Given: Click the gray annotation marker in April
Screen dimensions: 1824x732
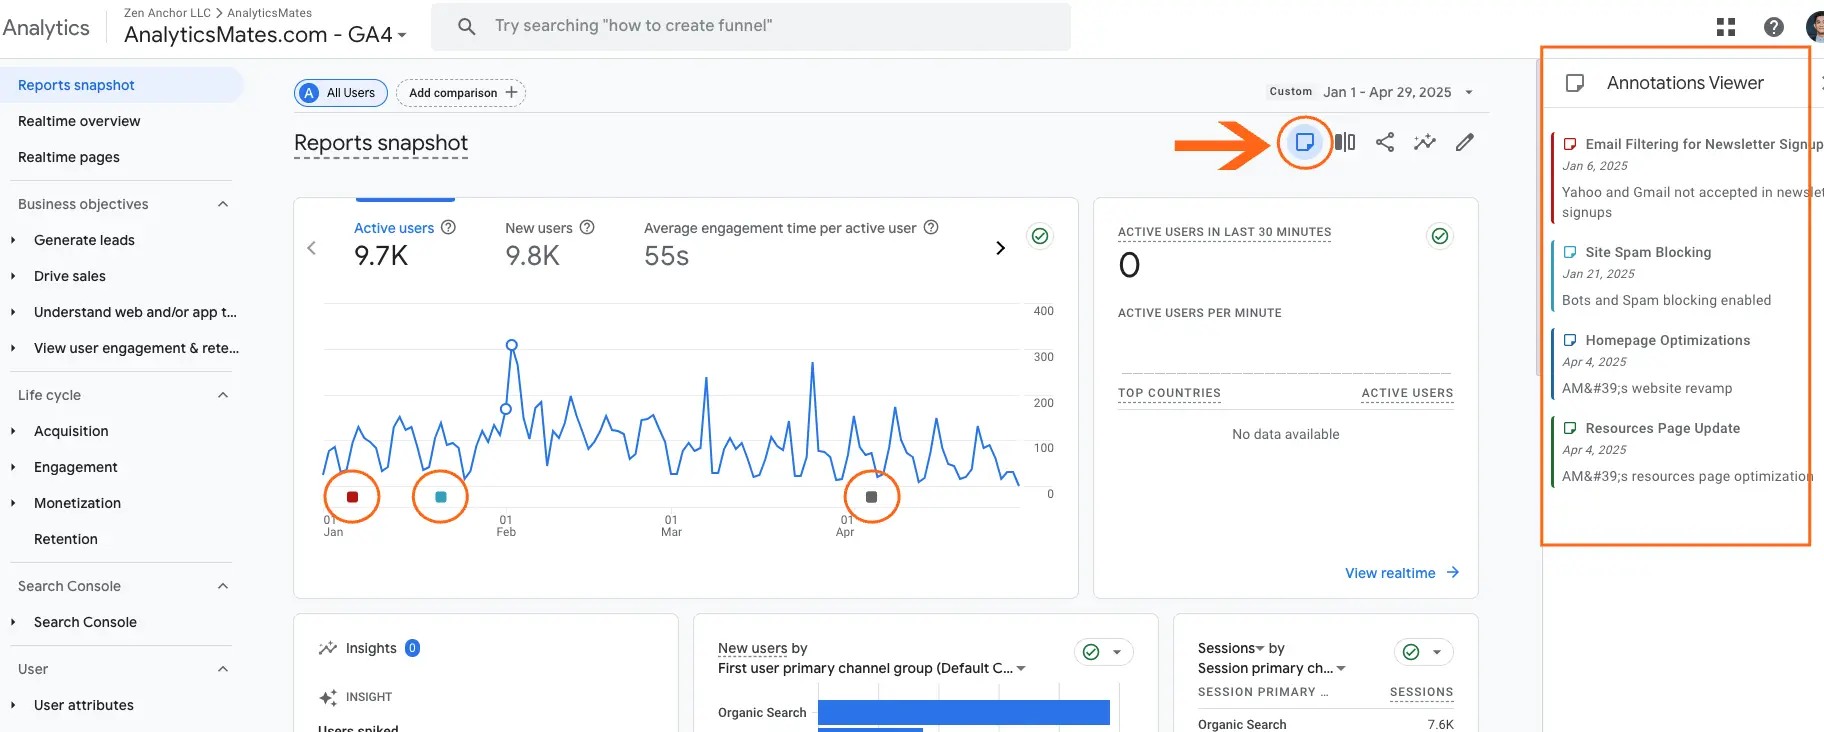Looking at the screenshot, I should [x=871, y=497].
